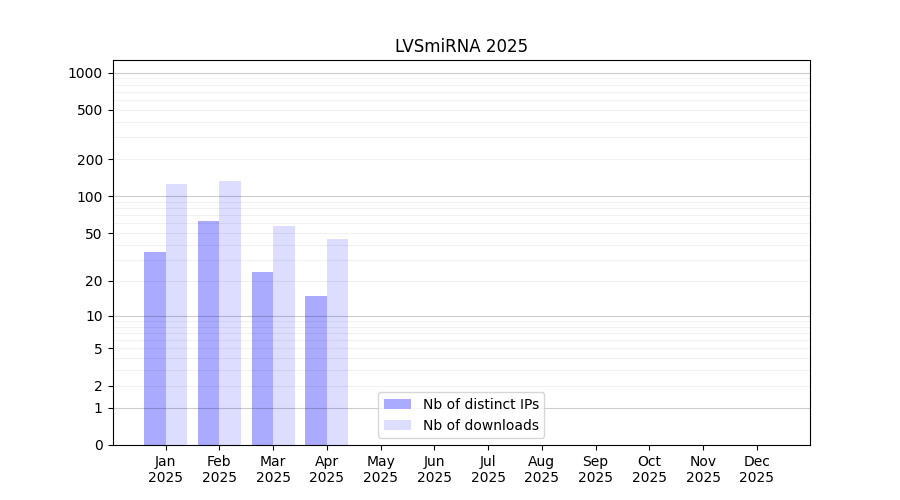Select the Dec 2025 x-axis label
This screenshot has width=900, height=500.
tap(757, 469)
